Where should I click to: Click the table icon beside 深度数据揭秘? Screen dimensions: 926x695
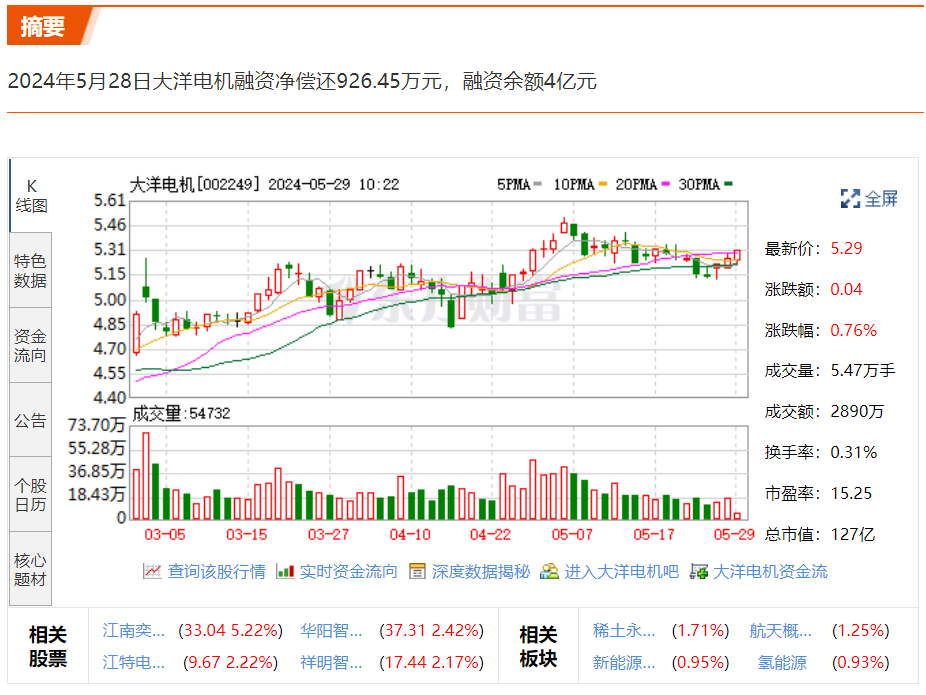pos(418,572)
